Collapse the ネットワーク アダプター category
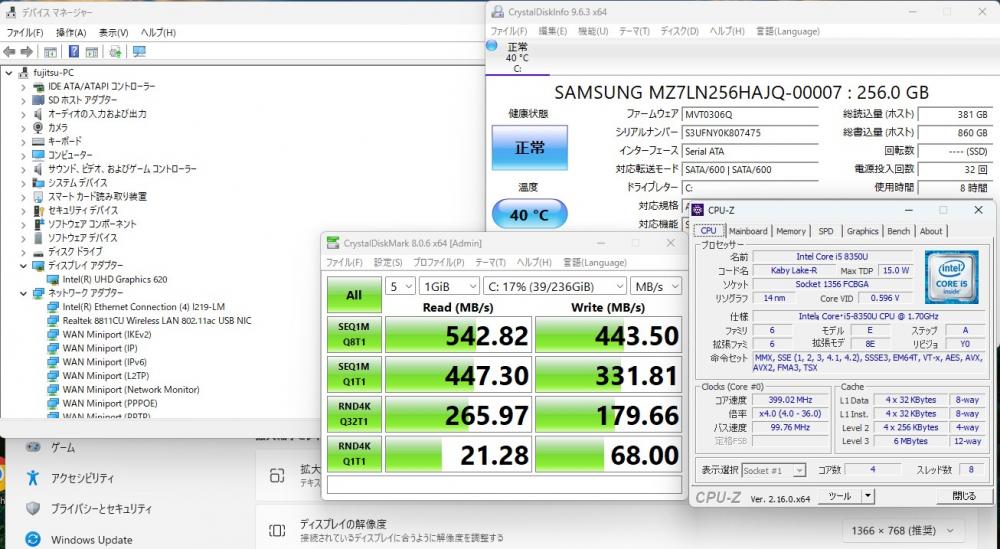Screen dimensions: 1000x549 tap(24, 293)
